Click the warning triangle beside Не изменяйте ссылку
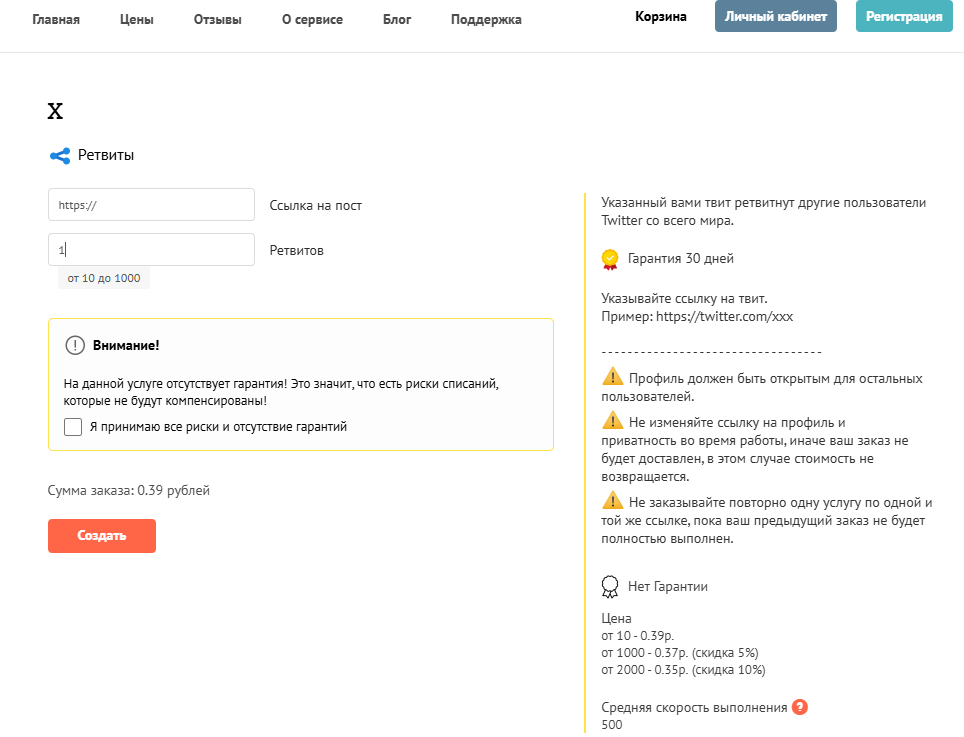 click(x=612, y=420)
